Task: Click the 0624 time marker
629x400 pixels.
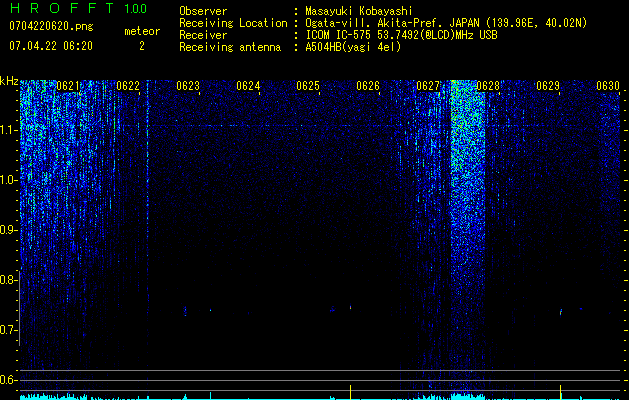Action: click(248, 86)
